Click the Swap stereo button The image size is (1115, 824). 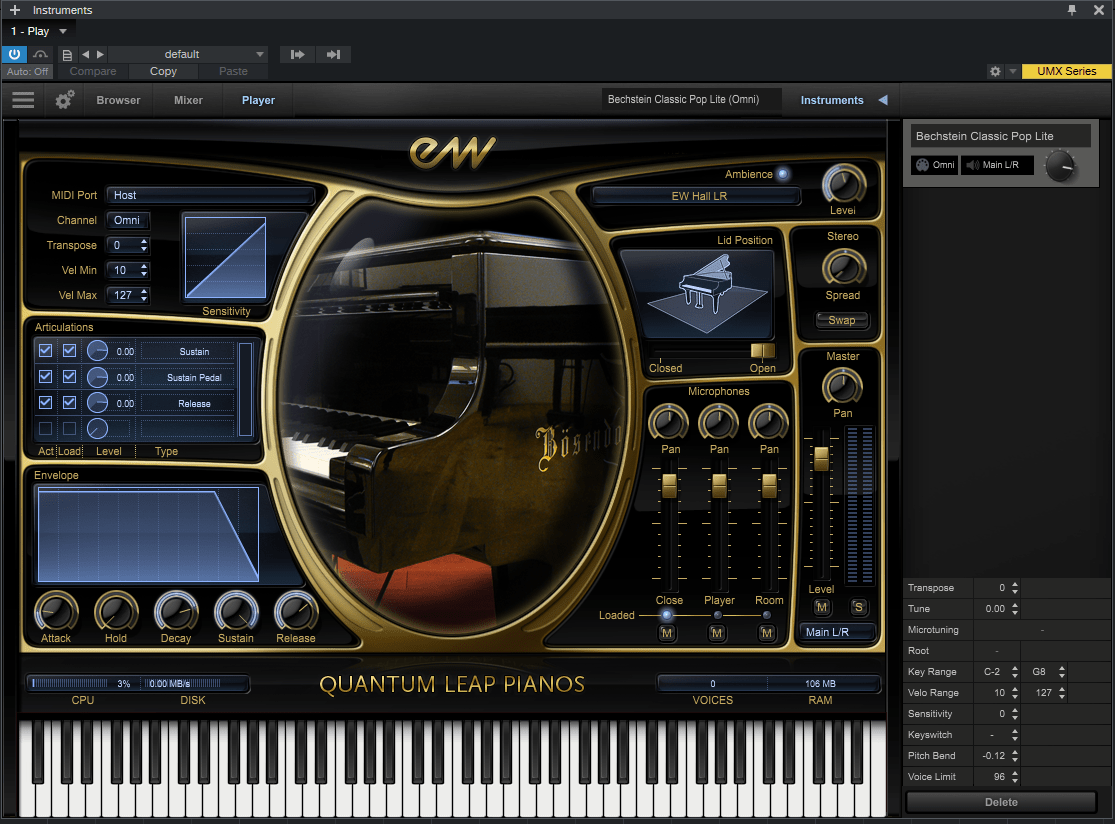842,320
